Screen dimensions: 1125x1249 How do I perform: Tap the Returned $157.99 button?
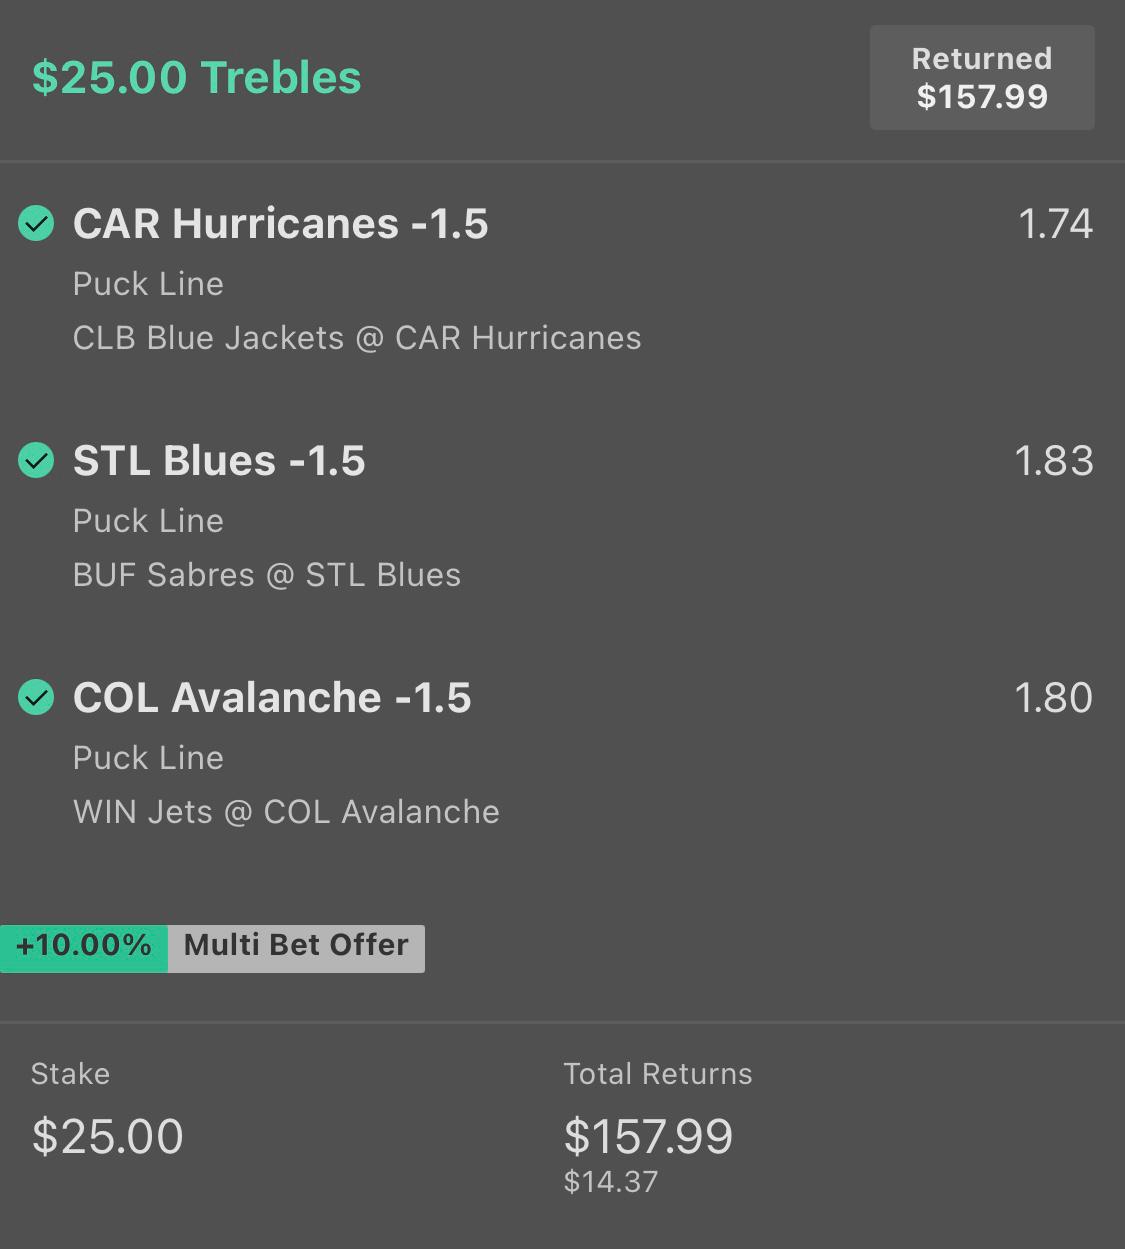[x=982, y=78]
